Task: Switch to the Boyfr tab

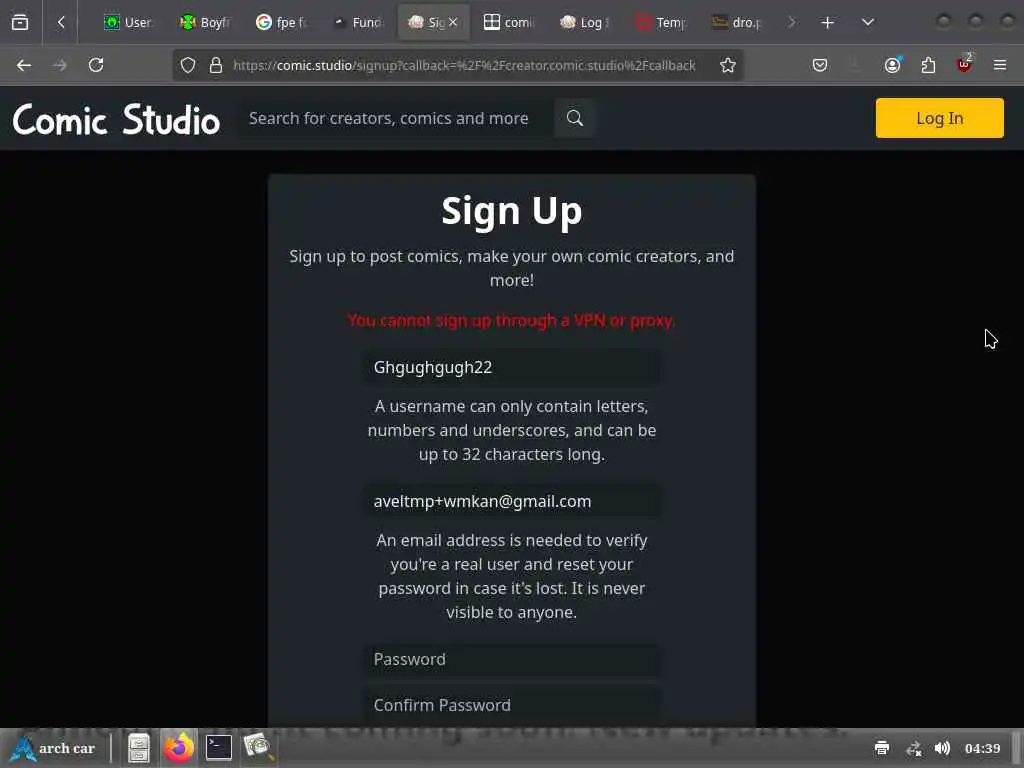Action: (204, 22)
